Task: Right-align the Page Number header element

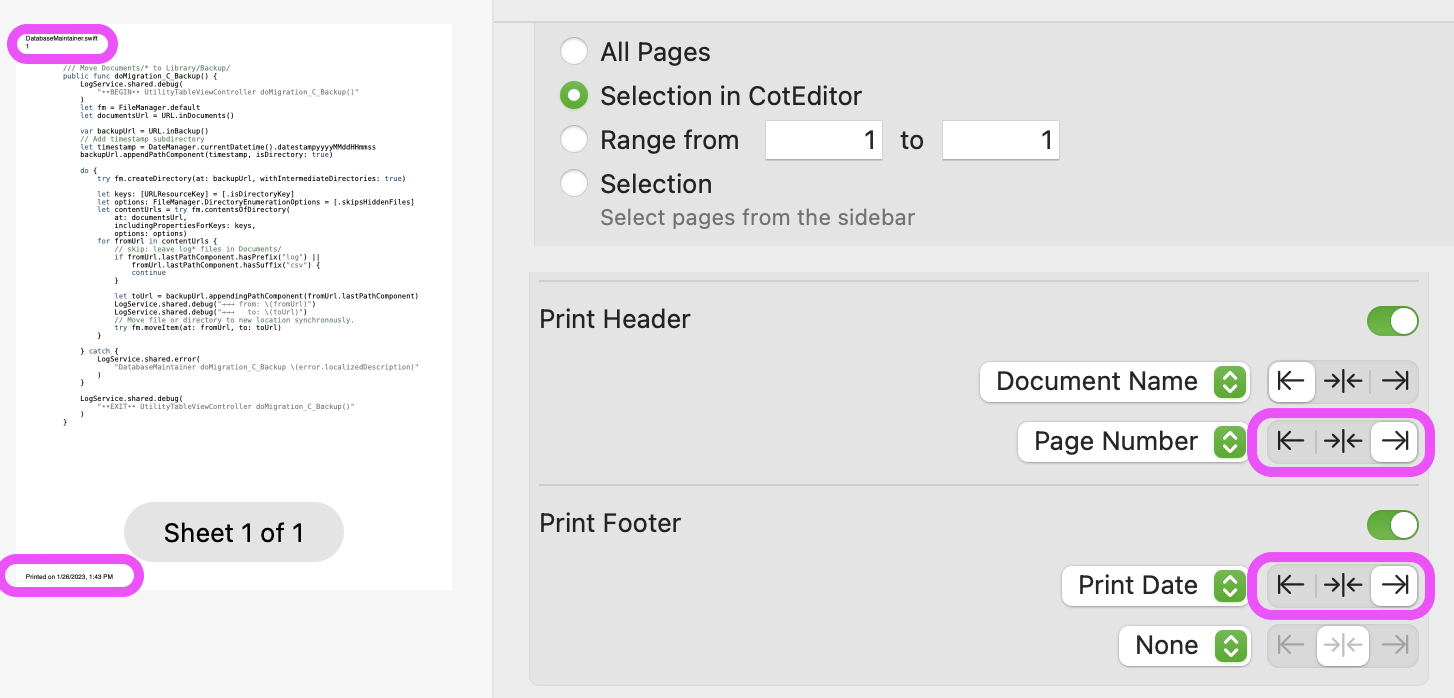Action: 1395,441
